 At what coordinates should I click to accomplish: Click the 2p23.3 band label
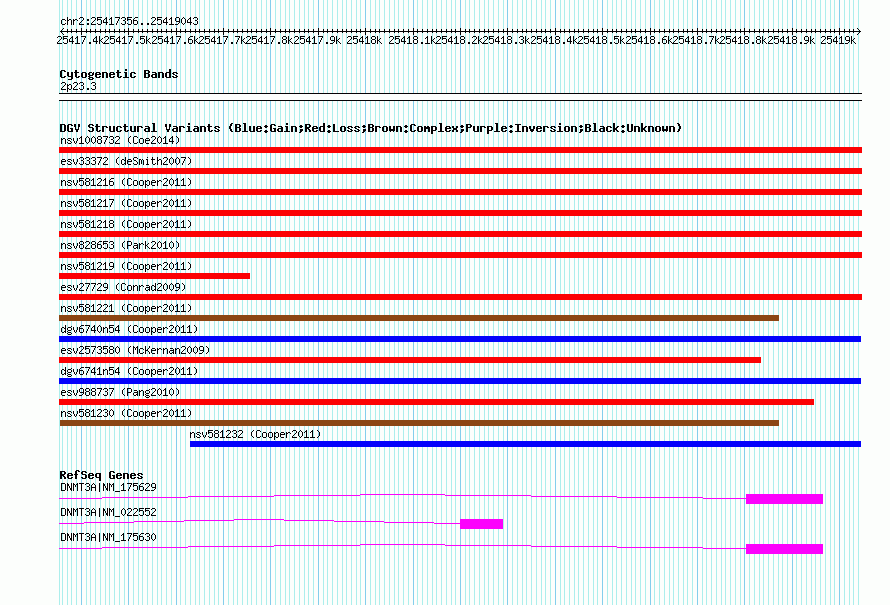point(78,86)
